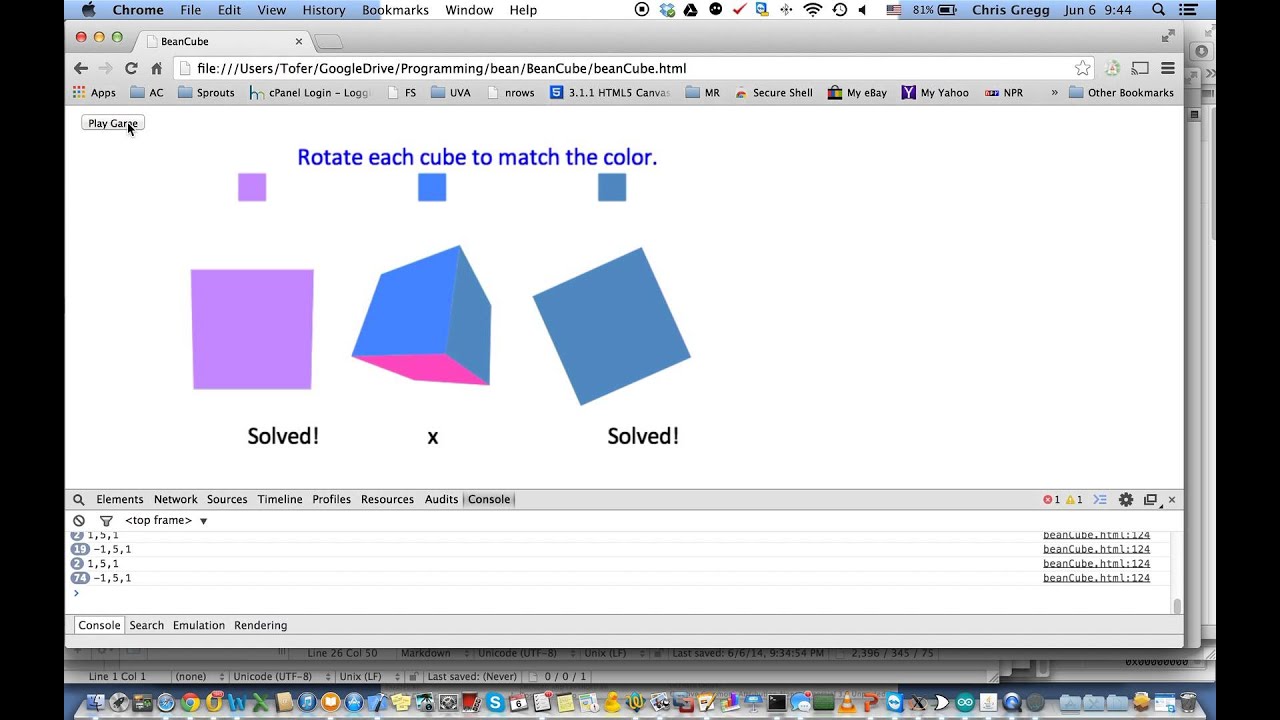The image size is (1280, 720).
Task: Reload the page with the refresh icon
Action: (x=131, y=68)
